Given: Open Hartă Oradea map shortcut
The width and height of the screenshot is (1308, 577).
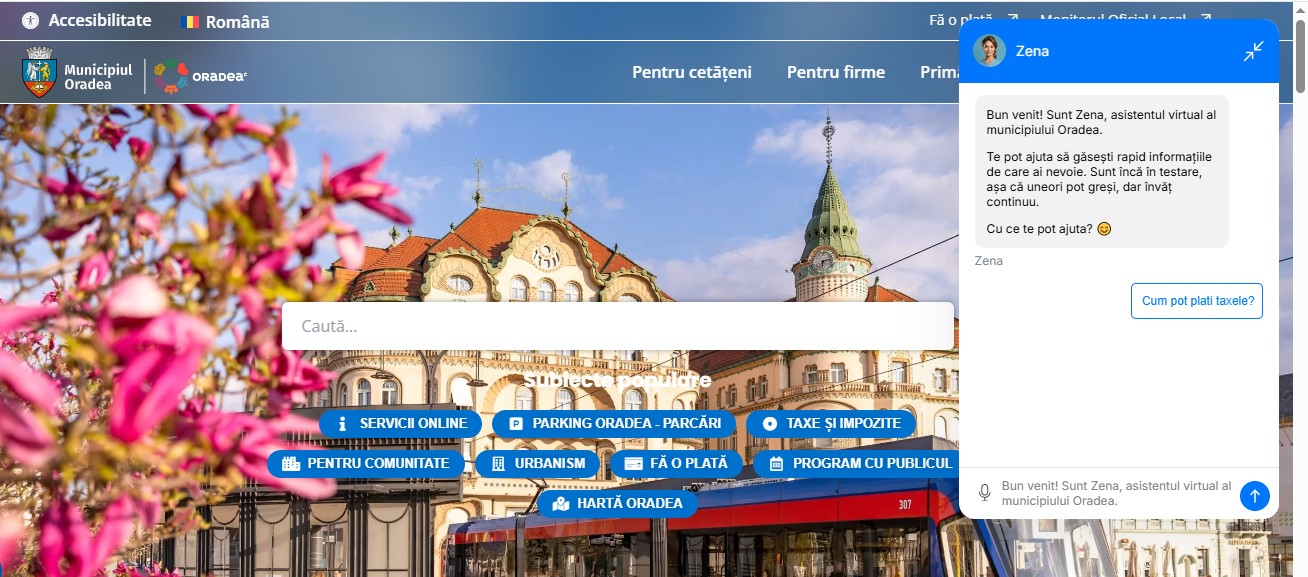Looking at the screenshot, I should (x=617, y=503).
